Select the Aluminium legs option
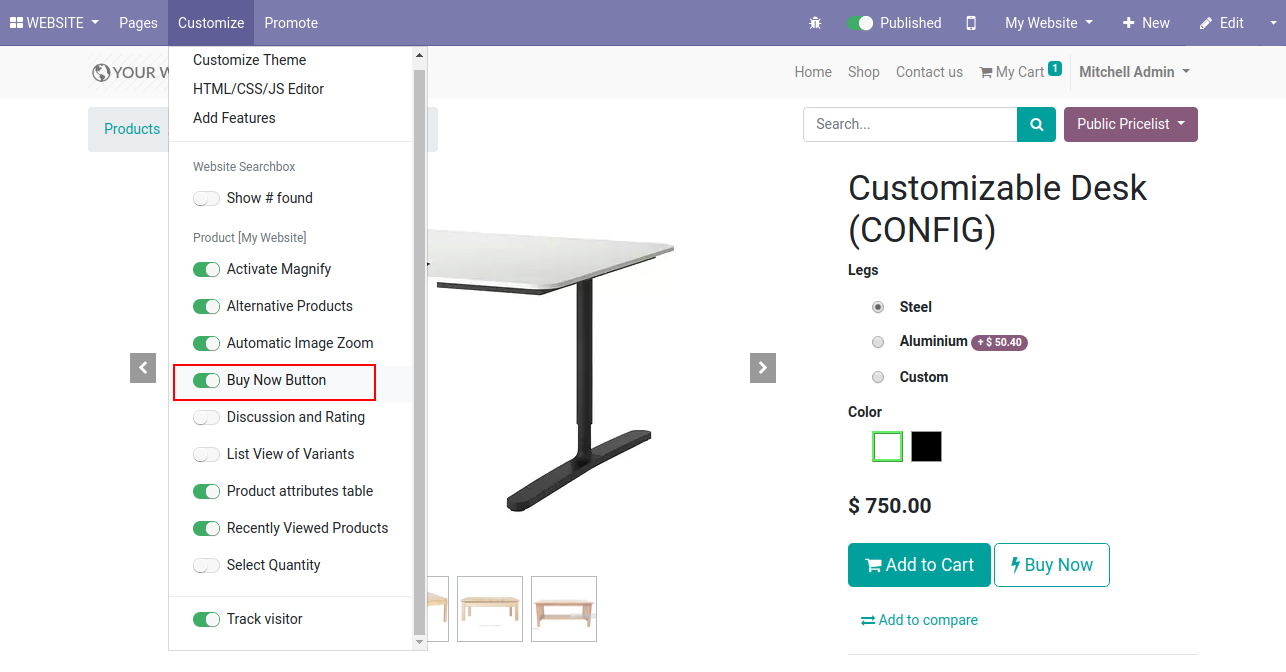 tap(878, 342)
